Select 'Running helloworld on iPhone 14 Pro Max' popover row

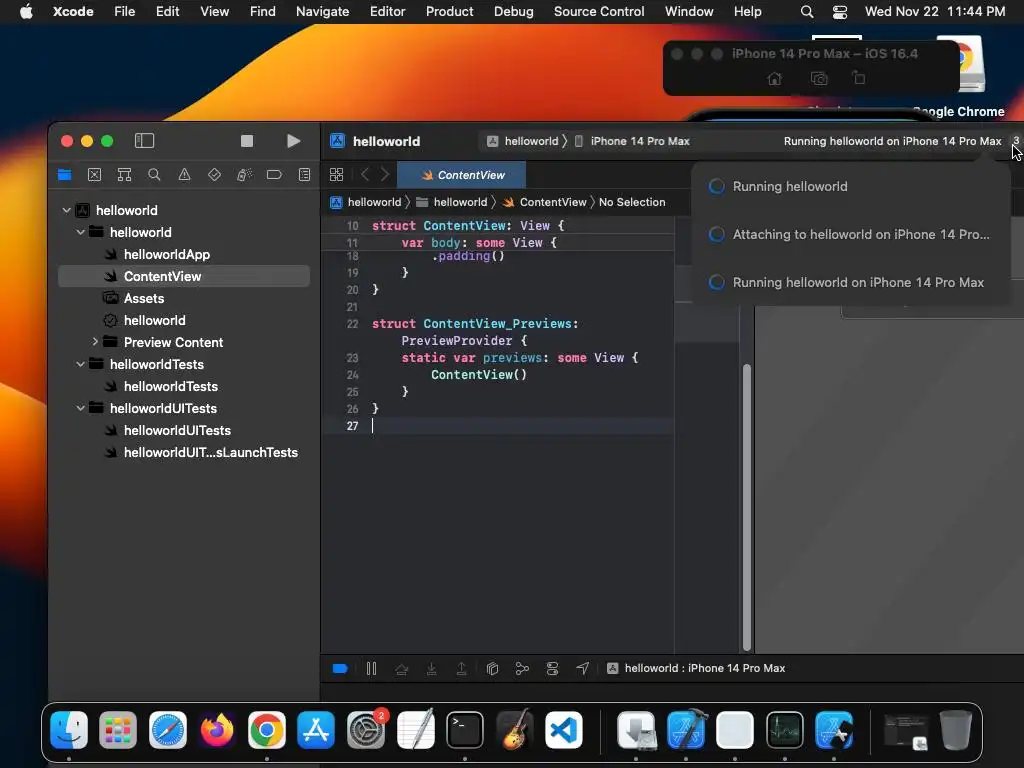tap(850, 283)
